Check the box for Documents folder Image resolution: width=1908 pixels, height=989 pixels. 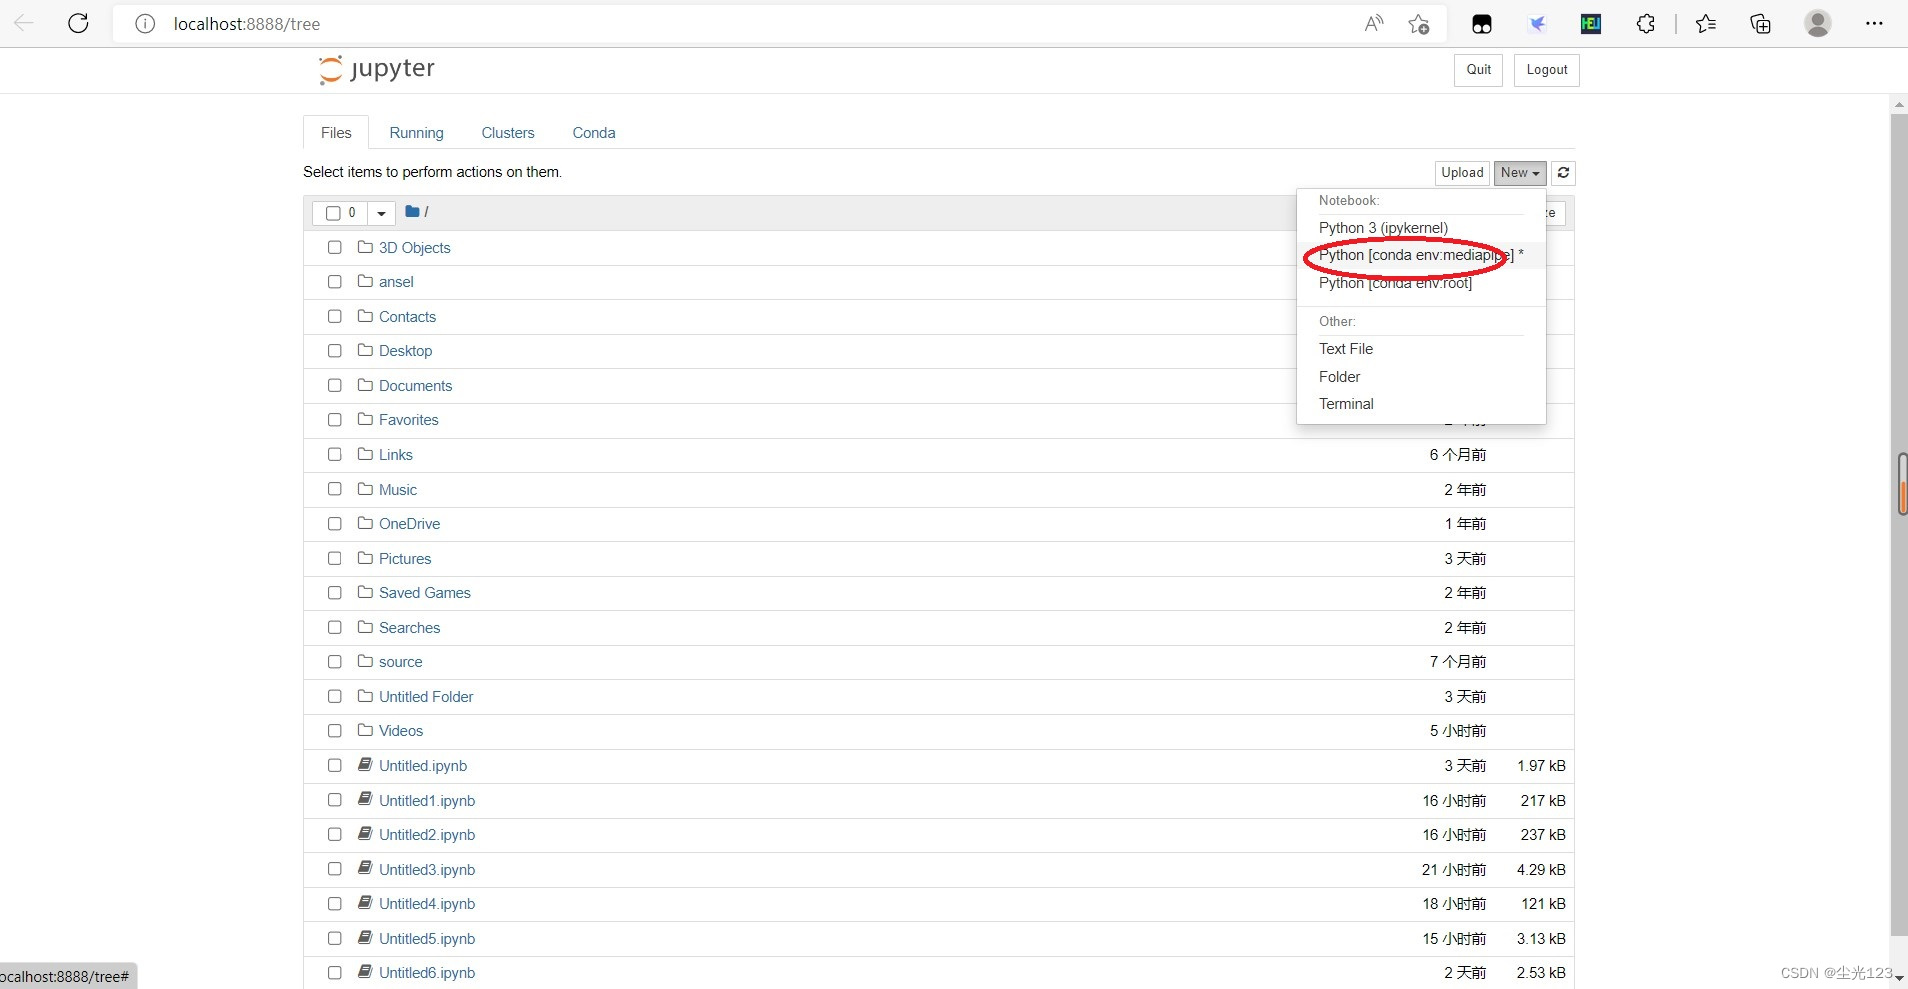(x=335, y=385)
